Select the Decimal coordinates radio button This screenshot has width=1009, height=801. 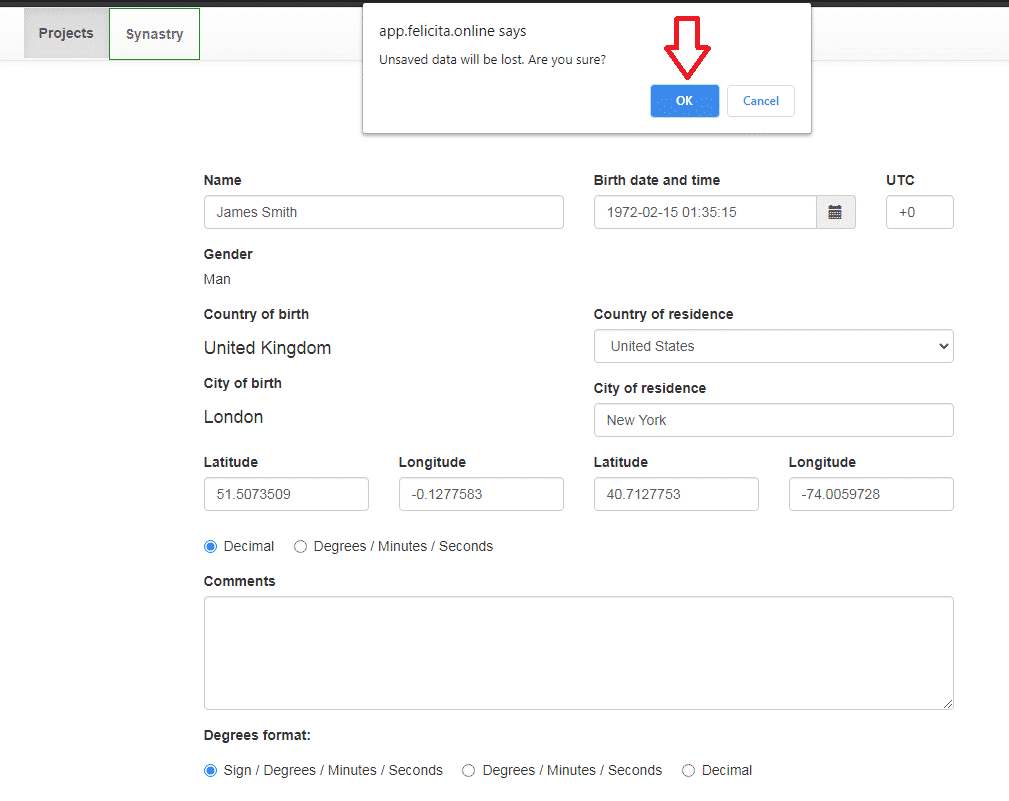click(x=210, y=546)
